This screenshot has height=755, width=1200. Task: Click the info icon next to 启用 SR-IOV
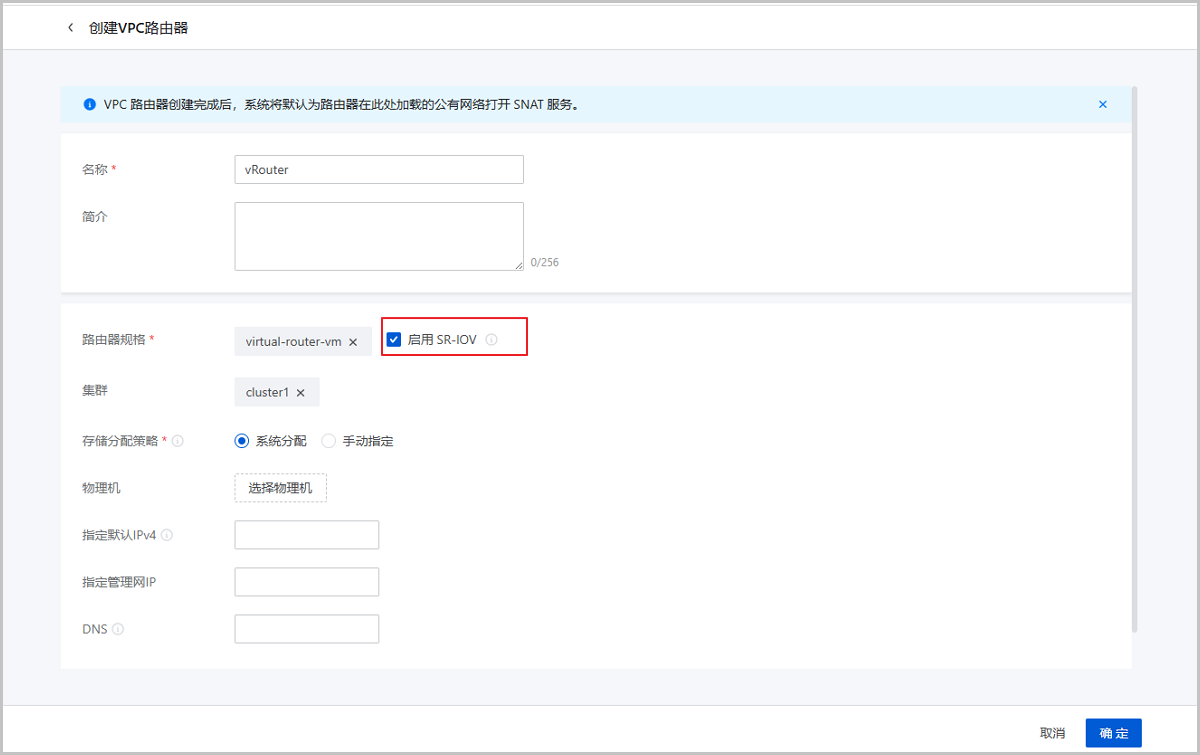pyautogui.click(x=491, y=340)
